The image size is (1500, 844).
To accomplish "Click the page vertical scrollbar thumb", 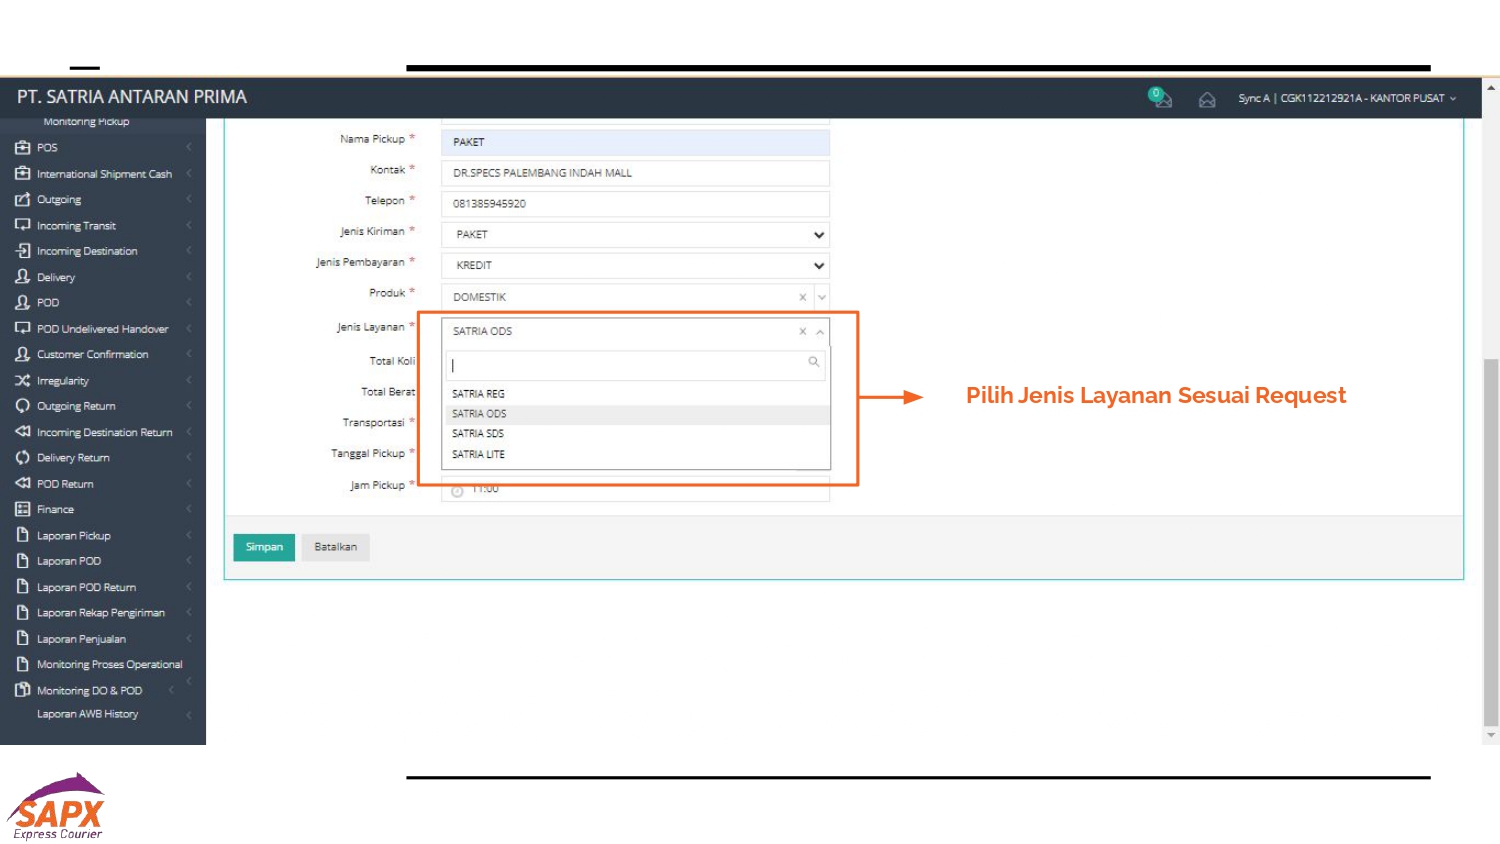I will coord(1491,540).
